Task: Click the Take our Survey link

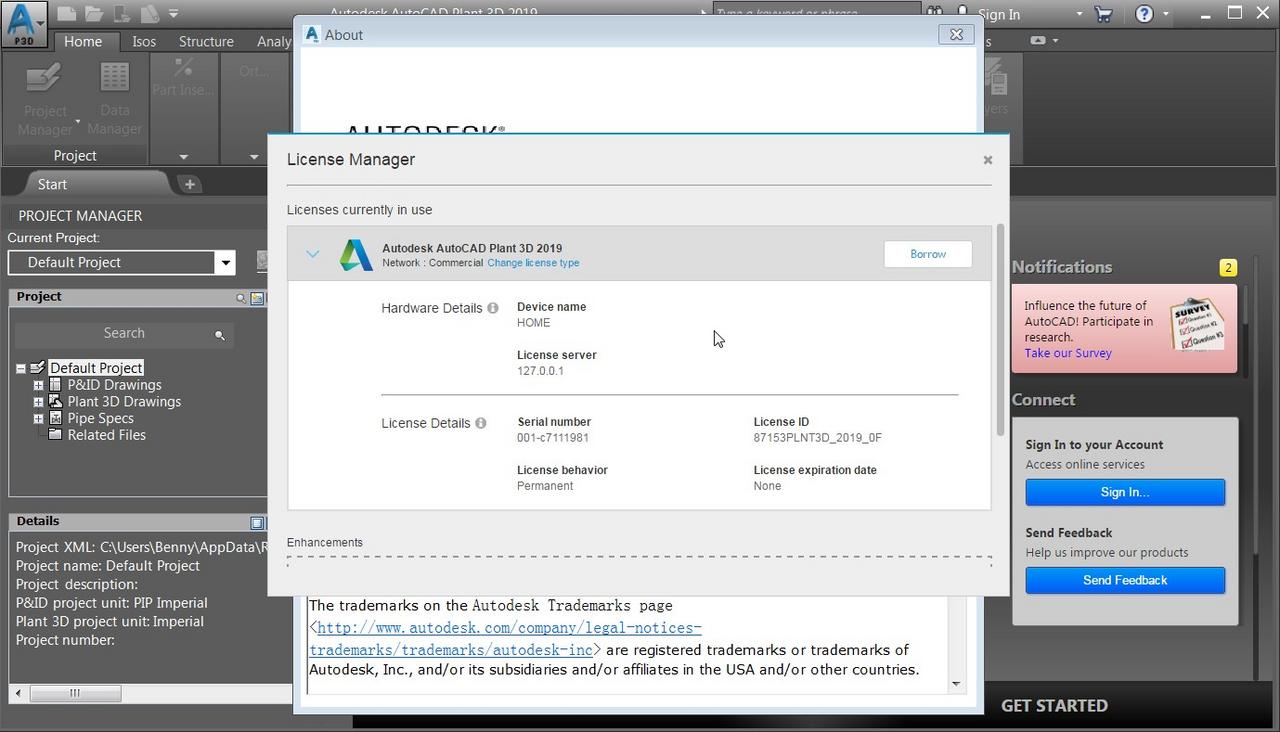Action: coord(1068,353)
